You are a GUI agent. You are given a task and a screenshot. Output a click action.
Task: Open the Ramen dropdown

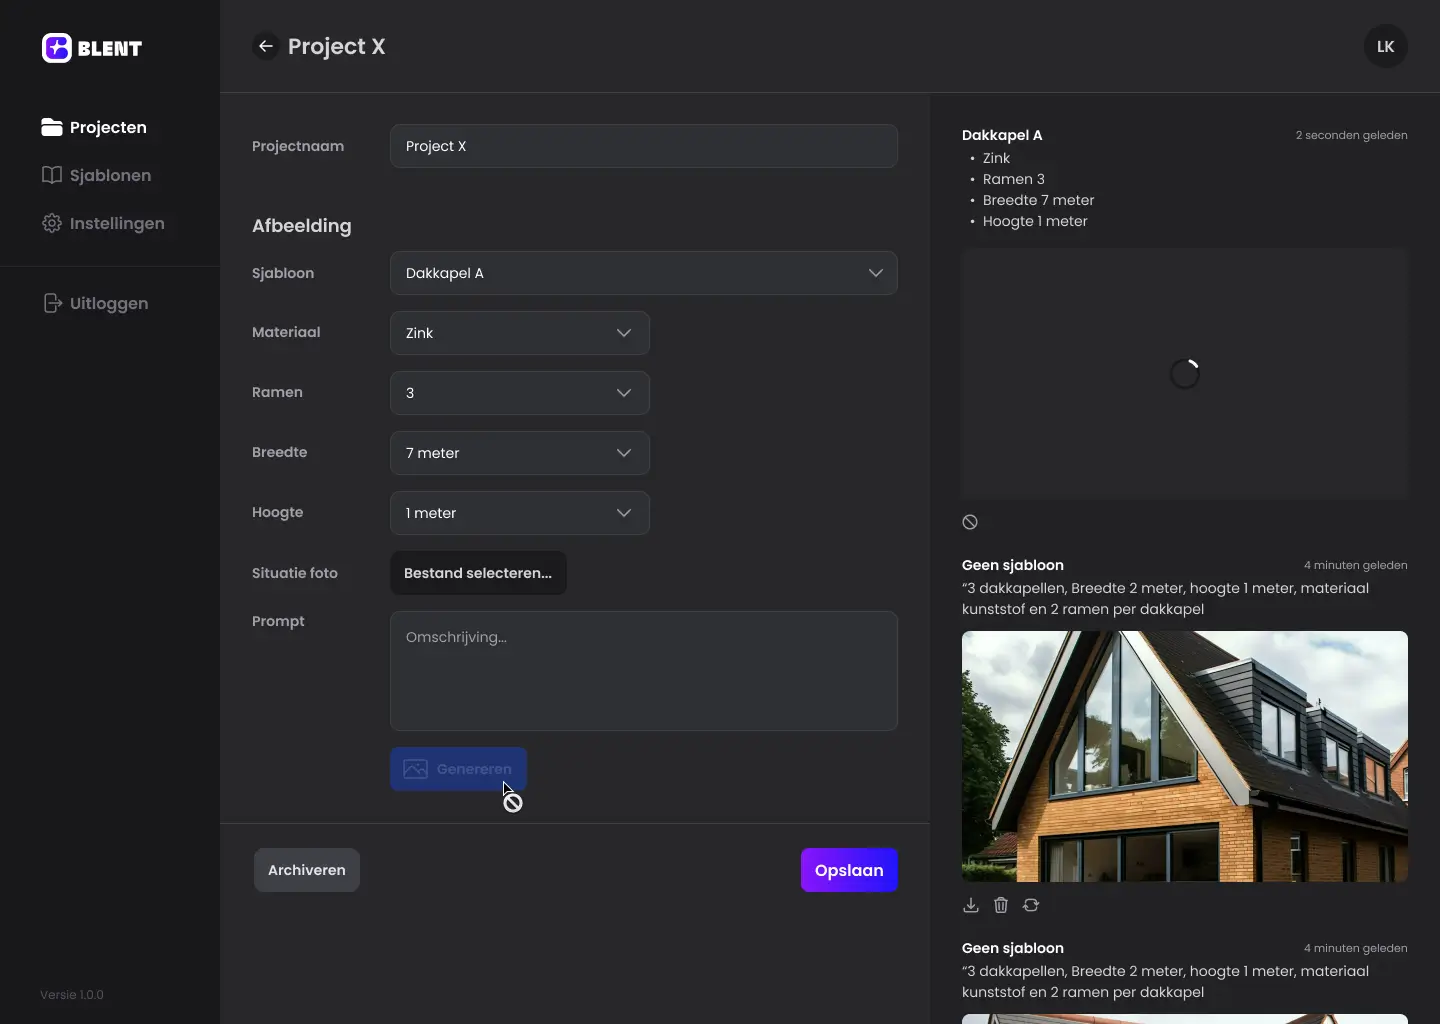(x=519, y=393)
